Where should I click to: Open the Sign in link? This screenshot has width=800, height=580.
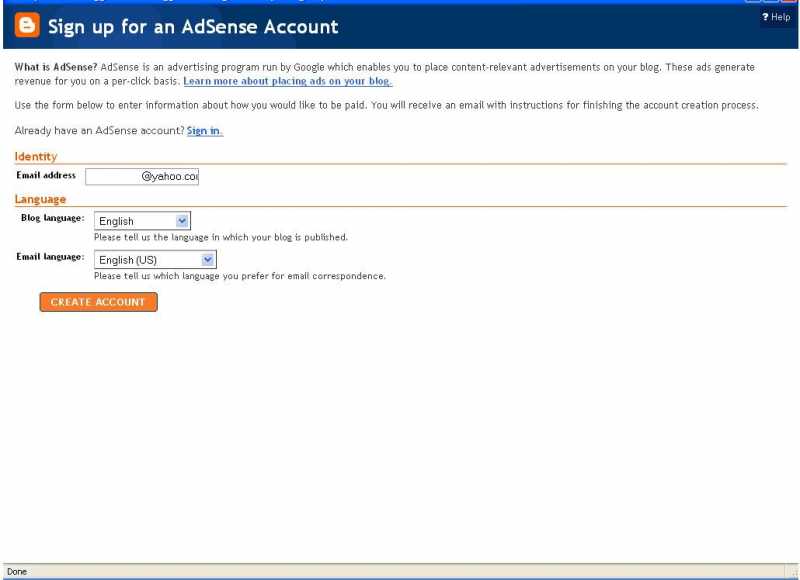(203, 130)
